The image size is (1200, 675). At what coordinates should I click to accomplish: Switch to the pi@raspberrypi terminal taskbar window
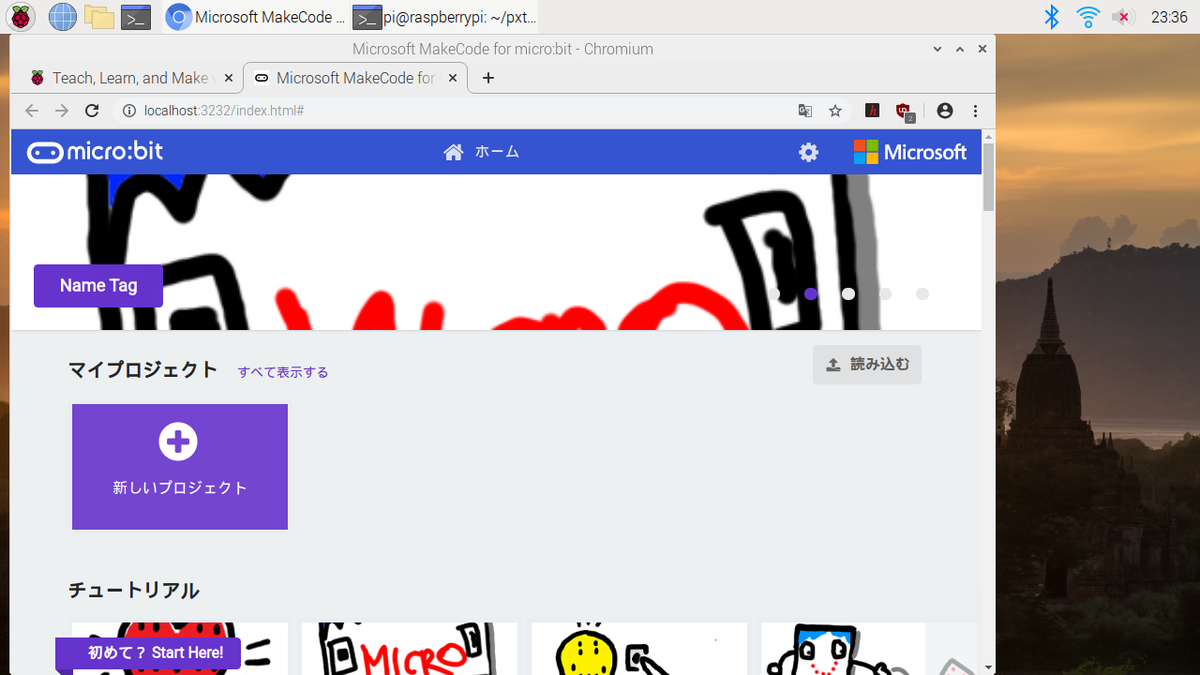(445, 16)
